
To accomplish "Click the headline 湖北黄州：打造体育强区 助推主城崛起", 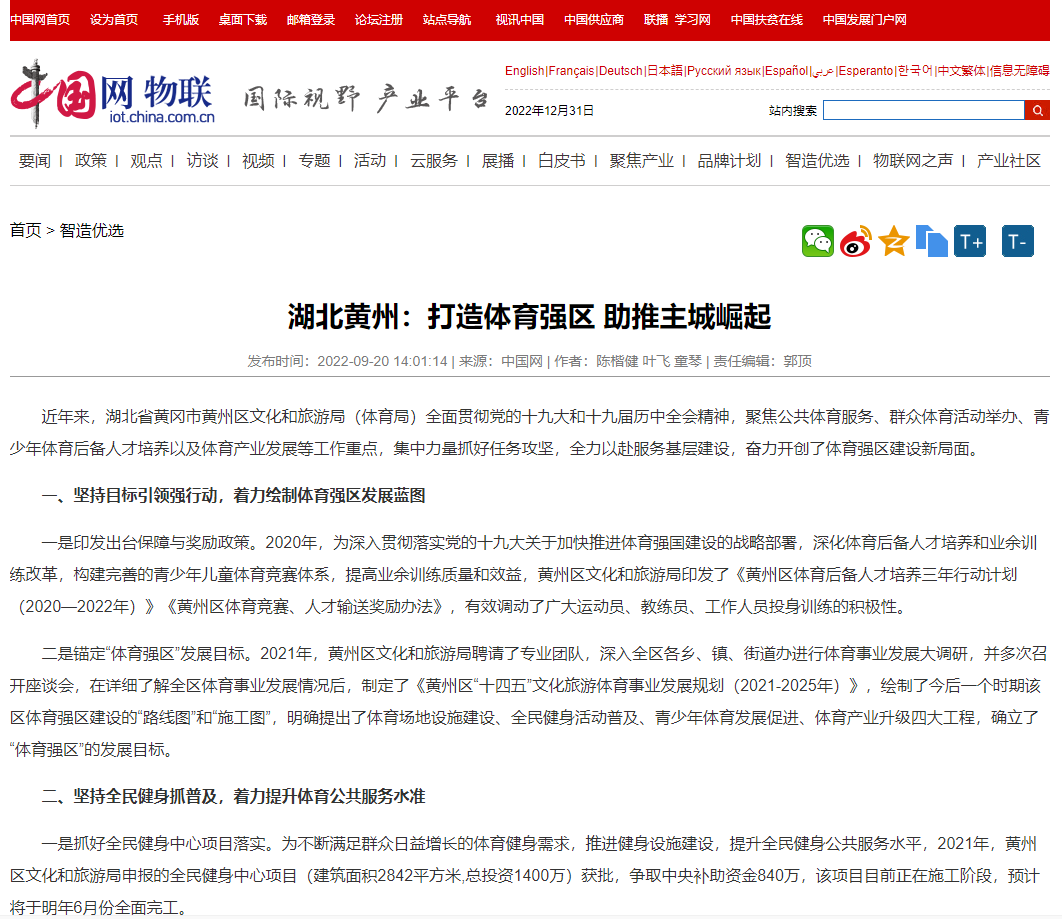I will click(530, 316).
